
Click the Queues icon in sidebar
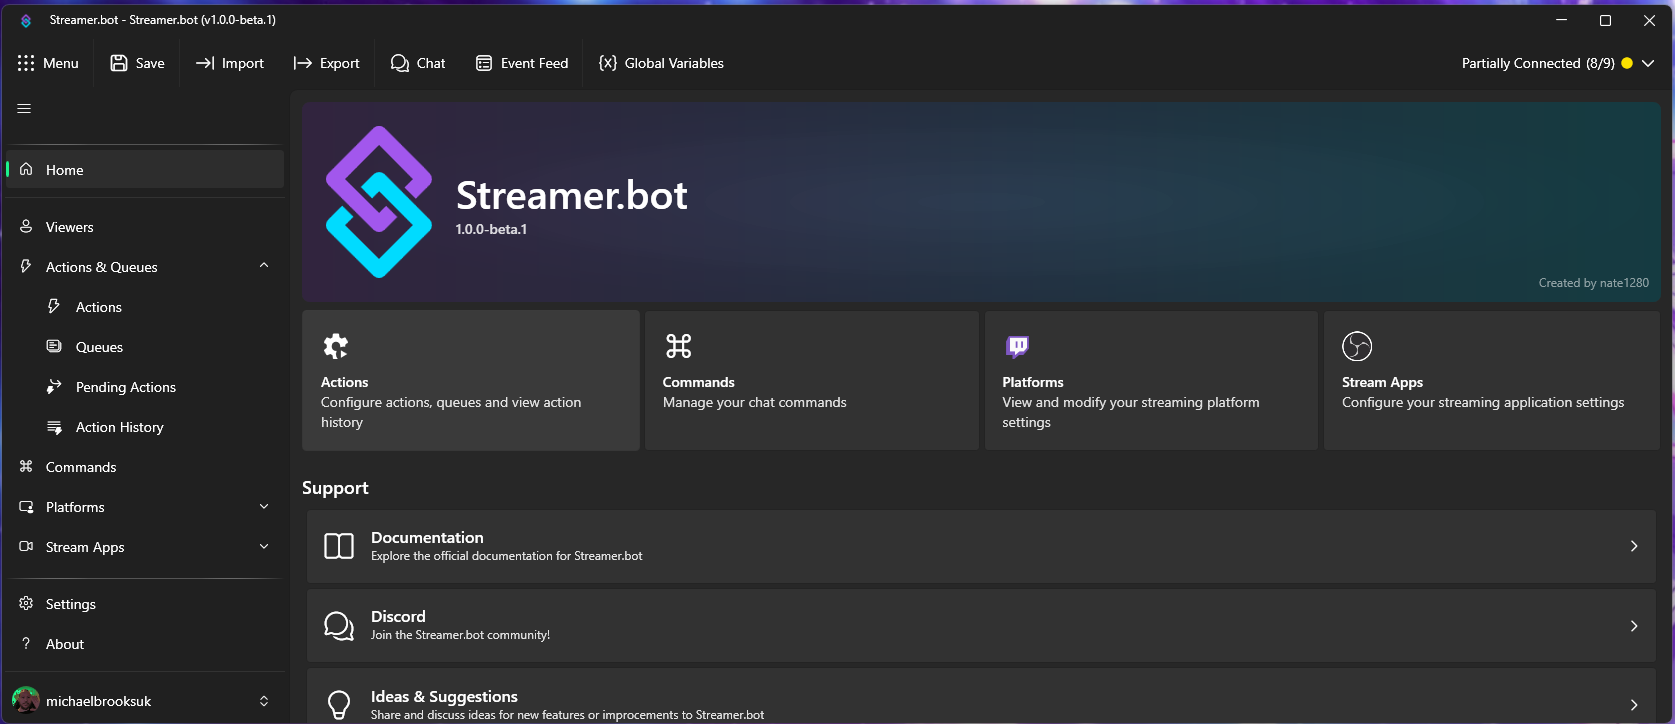point(54,346)
